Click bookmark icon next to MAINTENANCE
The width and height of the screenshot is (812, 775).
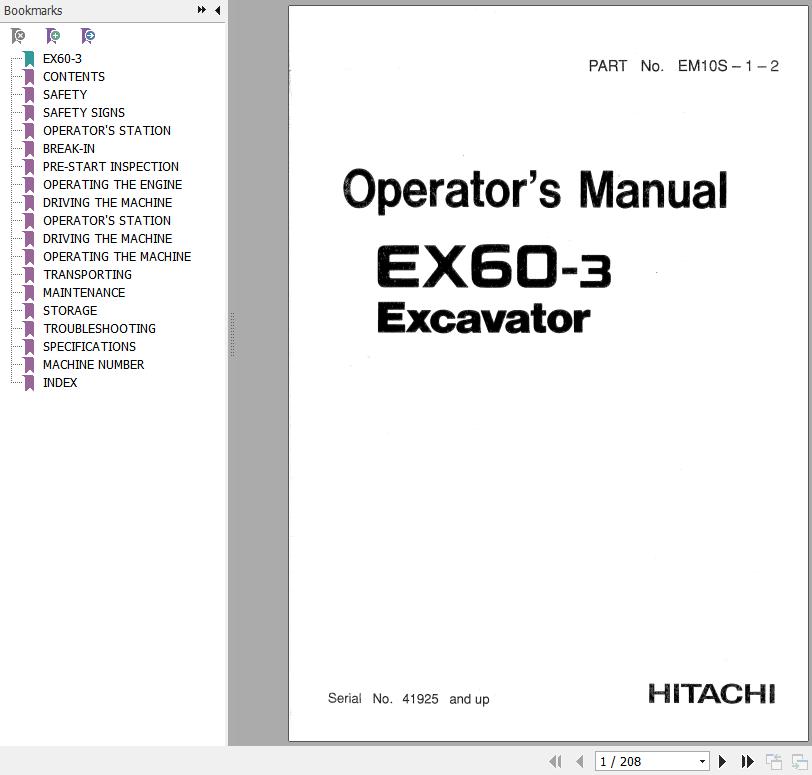click(30, 293)
